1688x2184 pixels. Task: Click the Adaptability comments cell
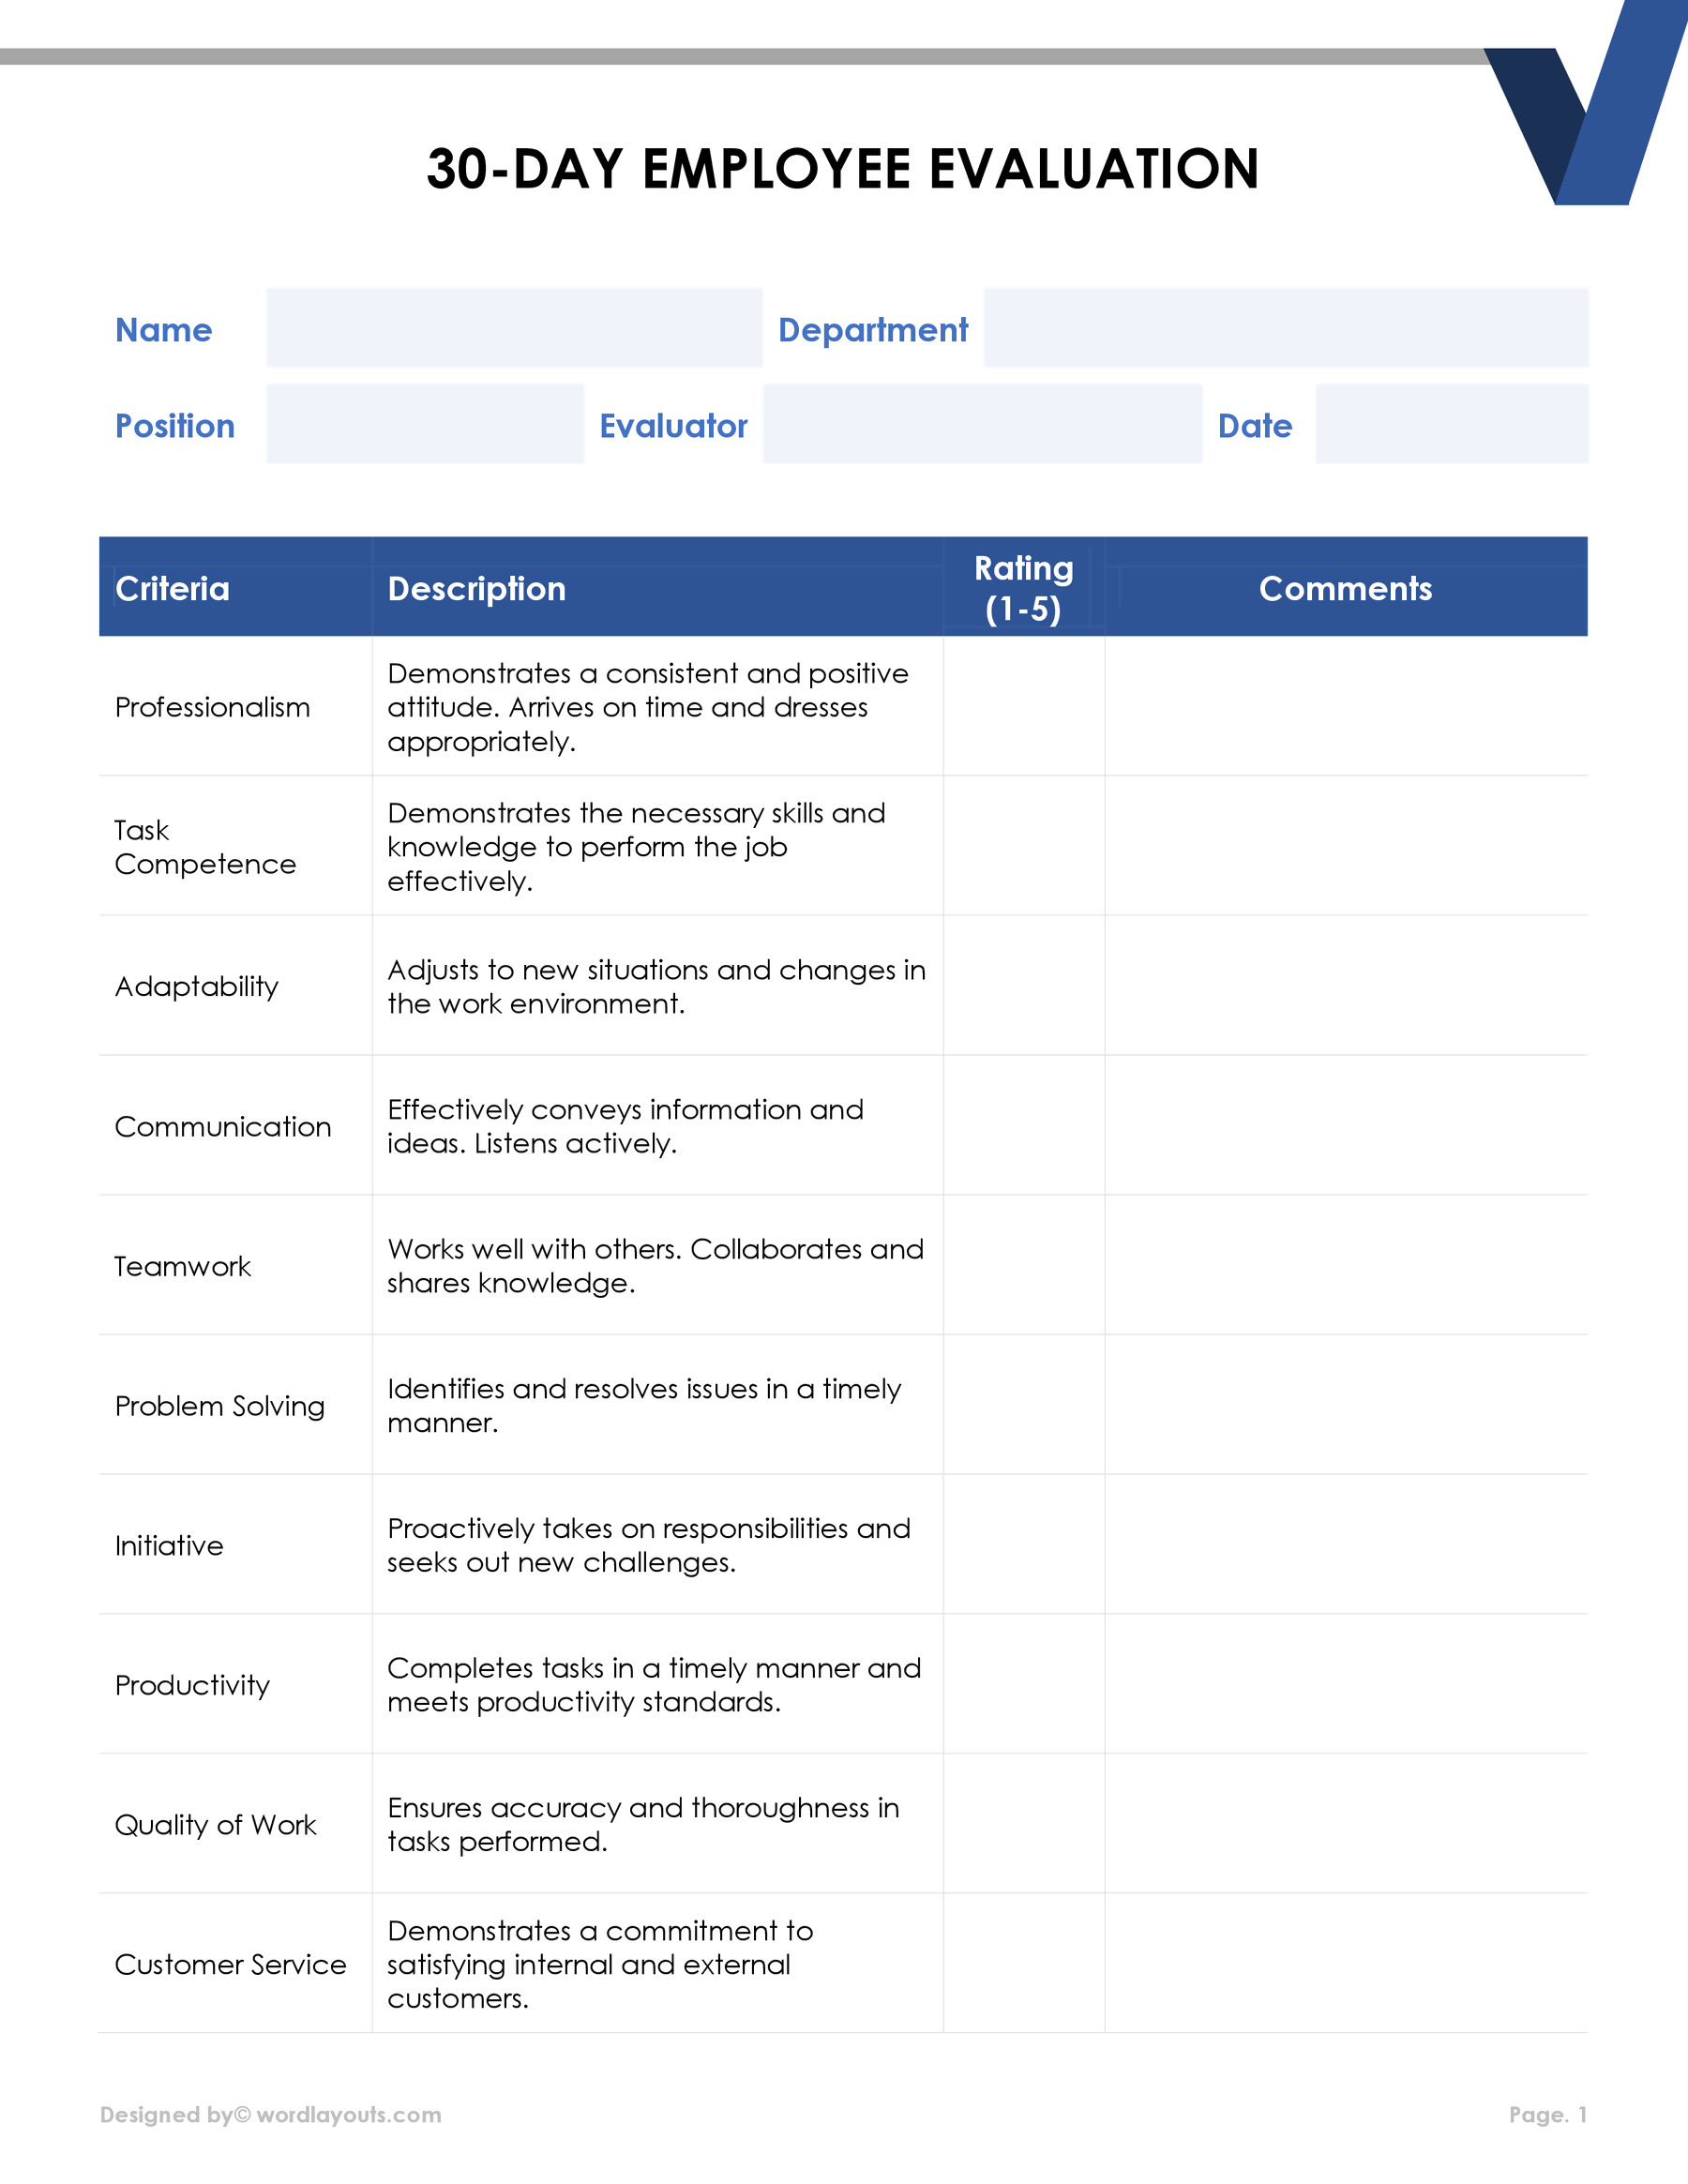1345,985
